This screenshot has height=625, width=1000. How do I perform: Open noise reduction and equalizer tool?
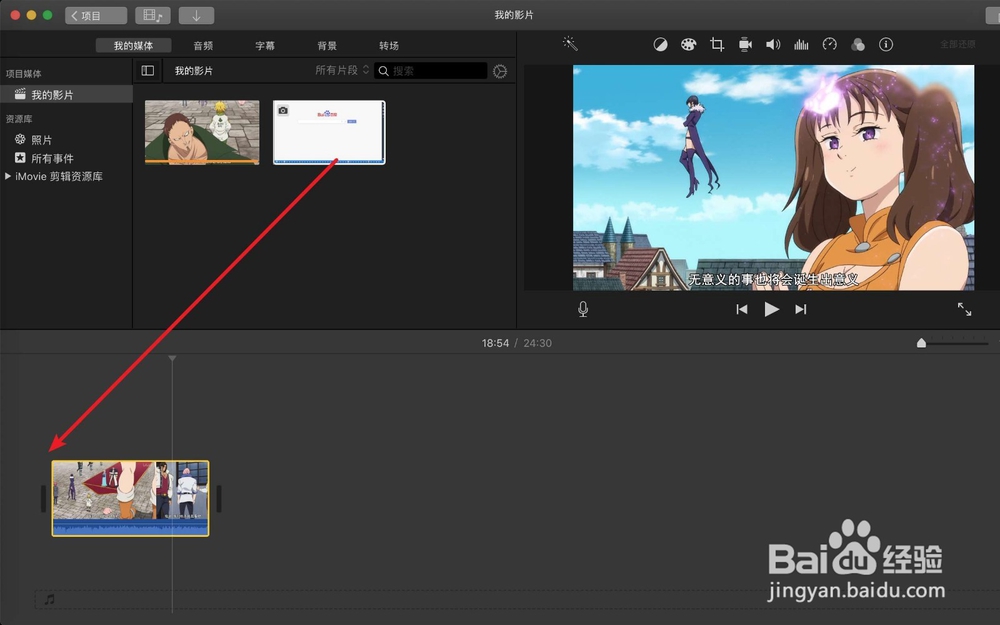click(801, 44)
